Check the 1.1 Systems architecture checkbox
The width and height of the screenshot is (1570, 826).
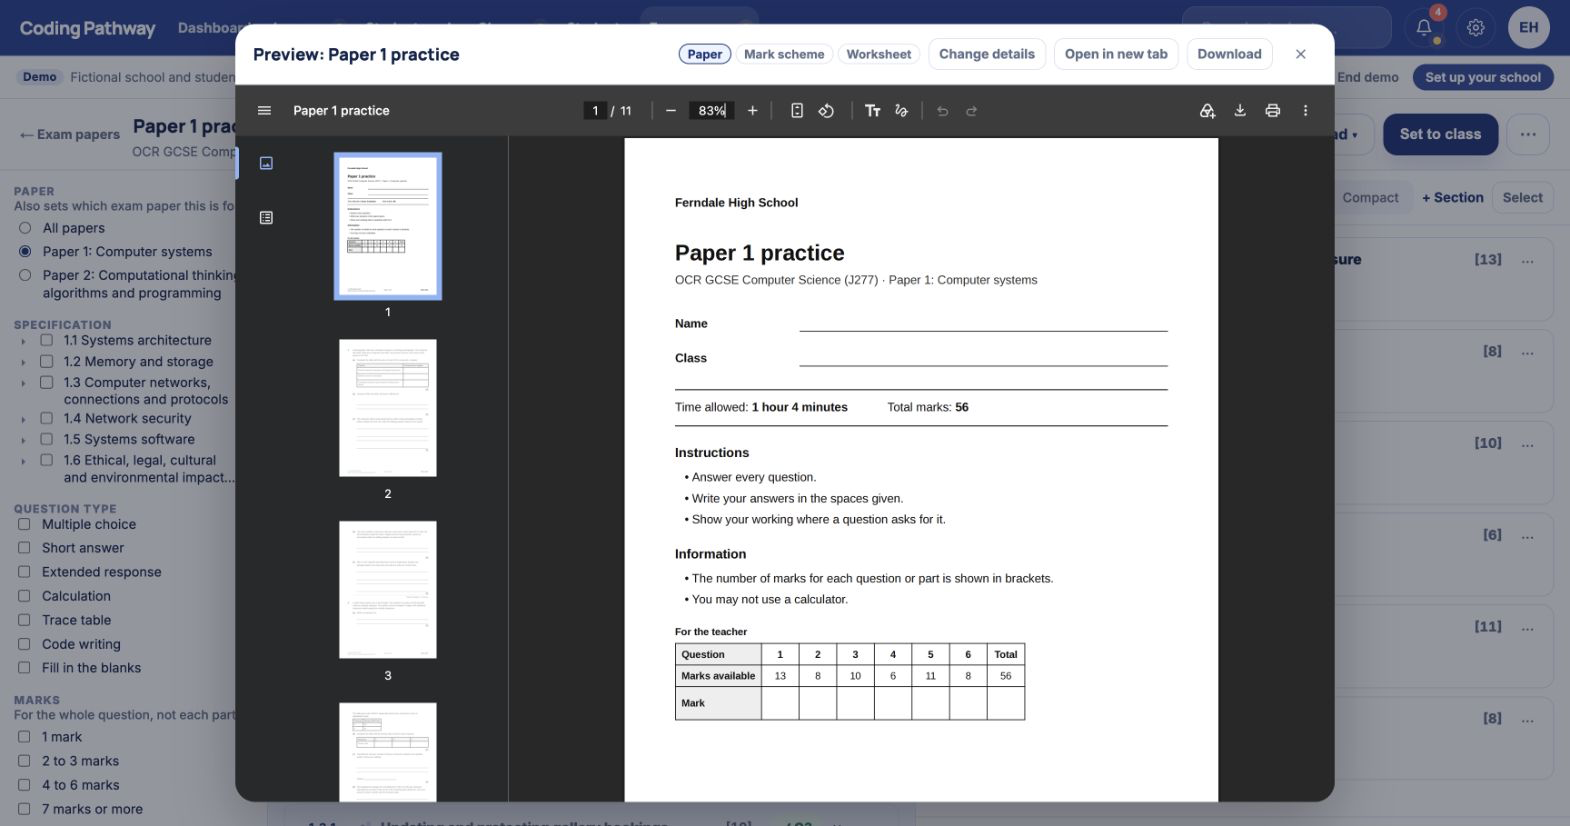pyautogui.click(x=46, y=340)
